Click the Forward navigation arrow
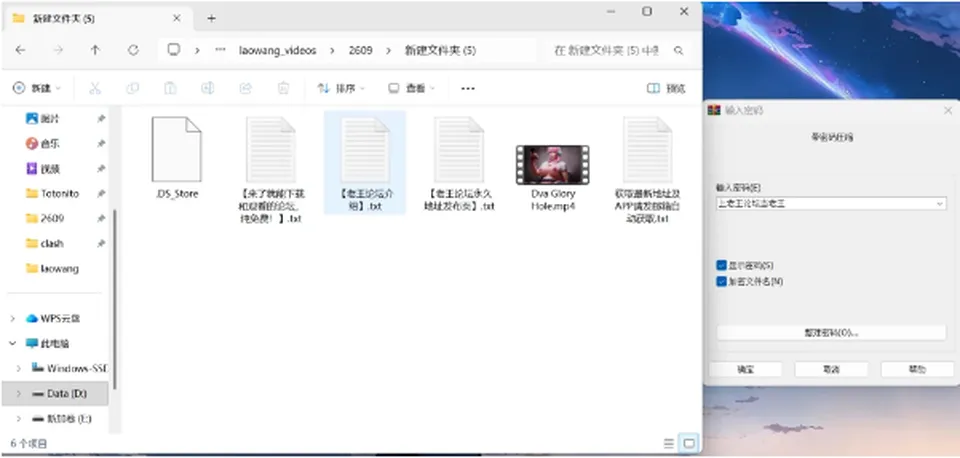This screenshot has width=960, height=458. (x=58, y=50)
